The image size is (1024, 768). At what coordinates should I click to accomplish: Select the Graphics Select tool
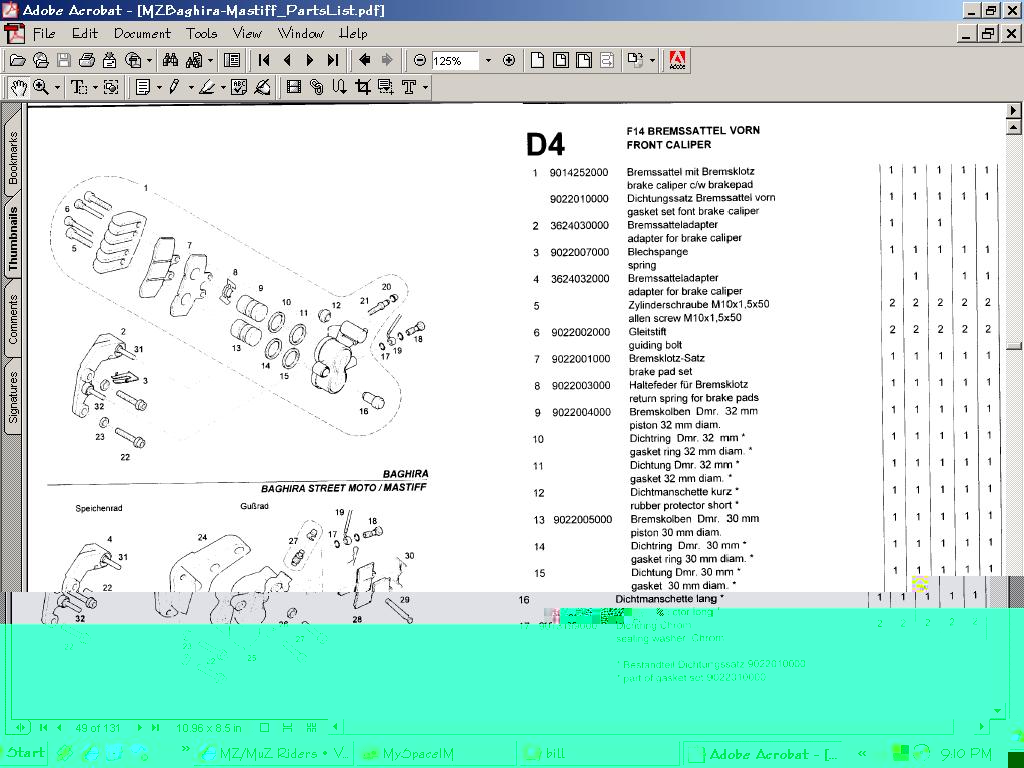112,87
